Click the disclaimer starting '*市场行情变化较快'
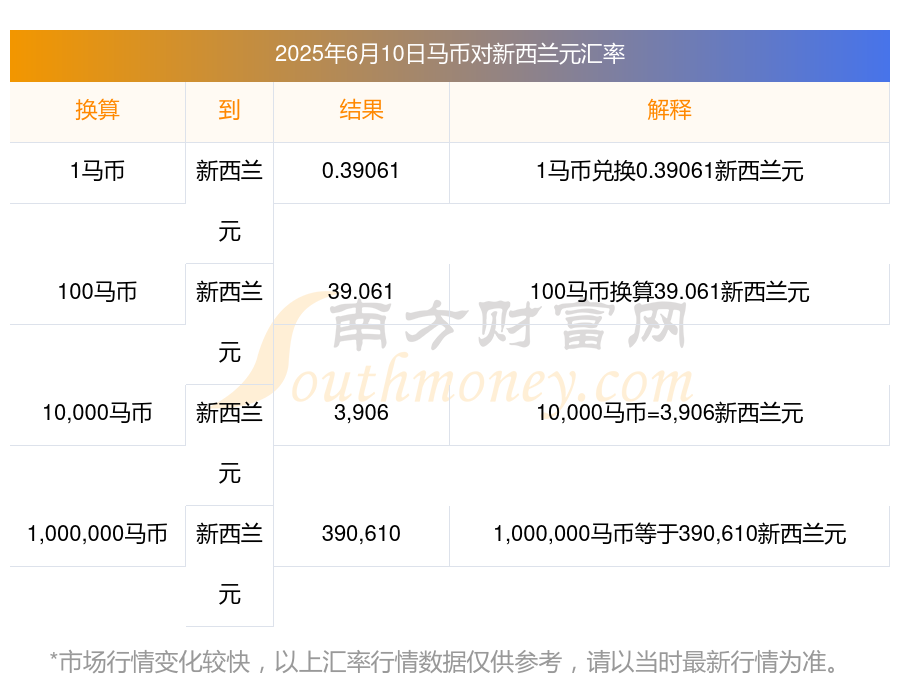The height and width of the screenshot is (693, 900). [445, 662]
